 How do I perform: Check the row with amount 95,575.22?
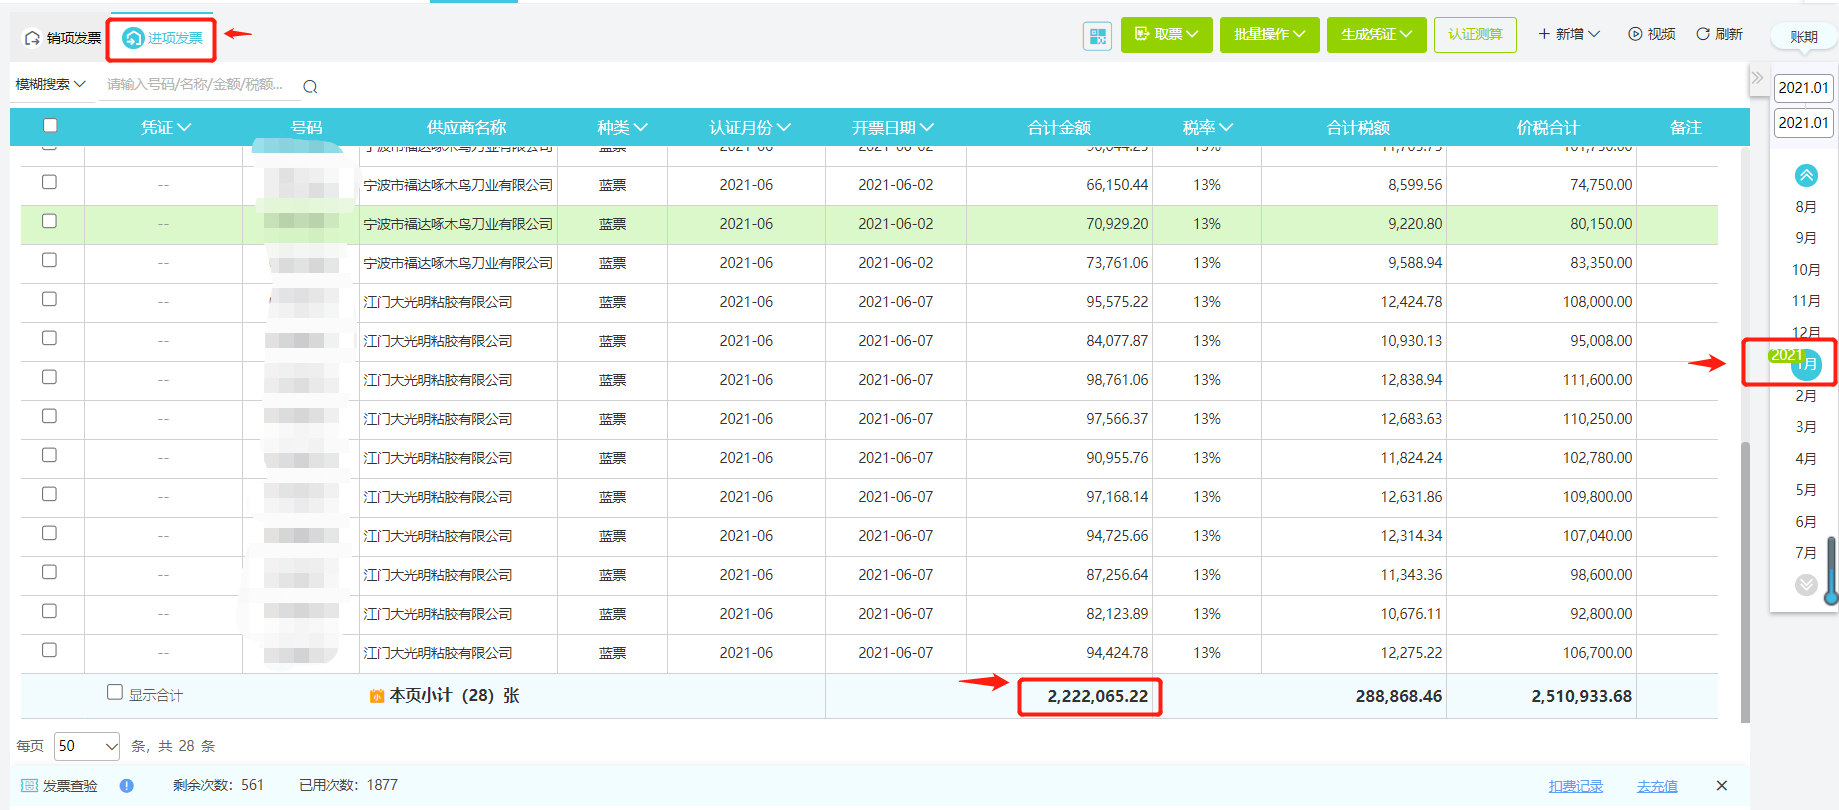point(49,299)
